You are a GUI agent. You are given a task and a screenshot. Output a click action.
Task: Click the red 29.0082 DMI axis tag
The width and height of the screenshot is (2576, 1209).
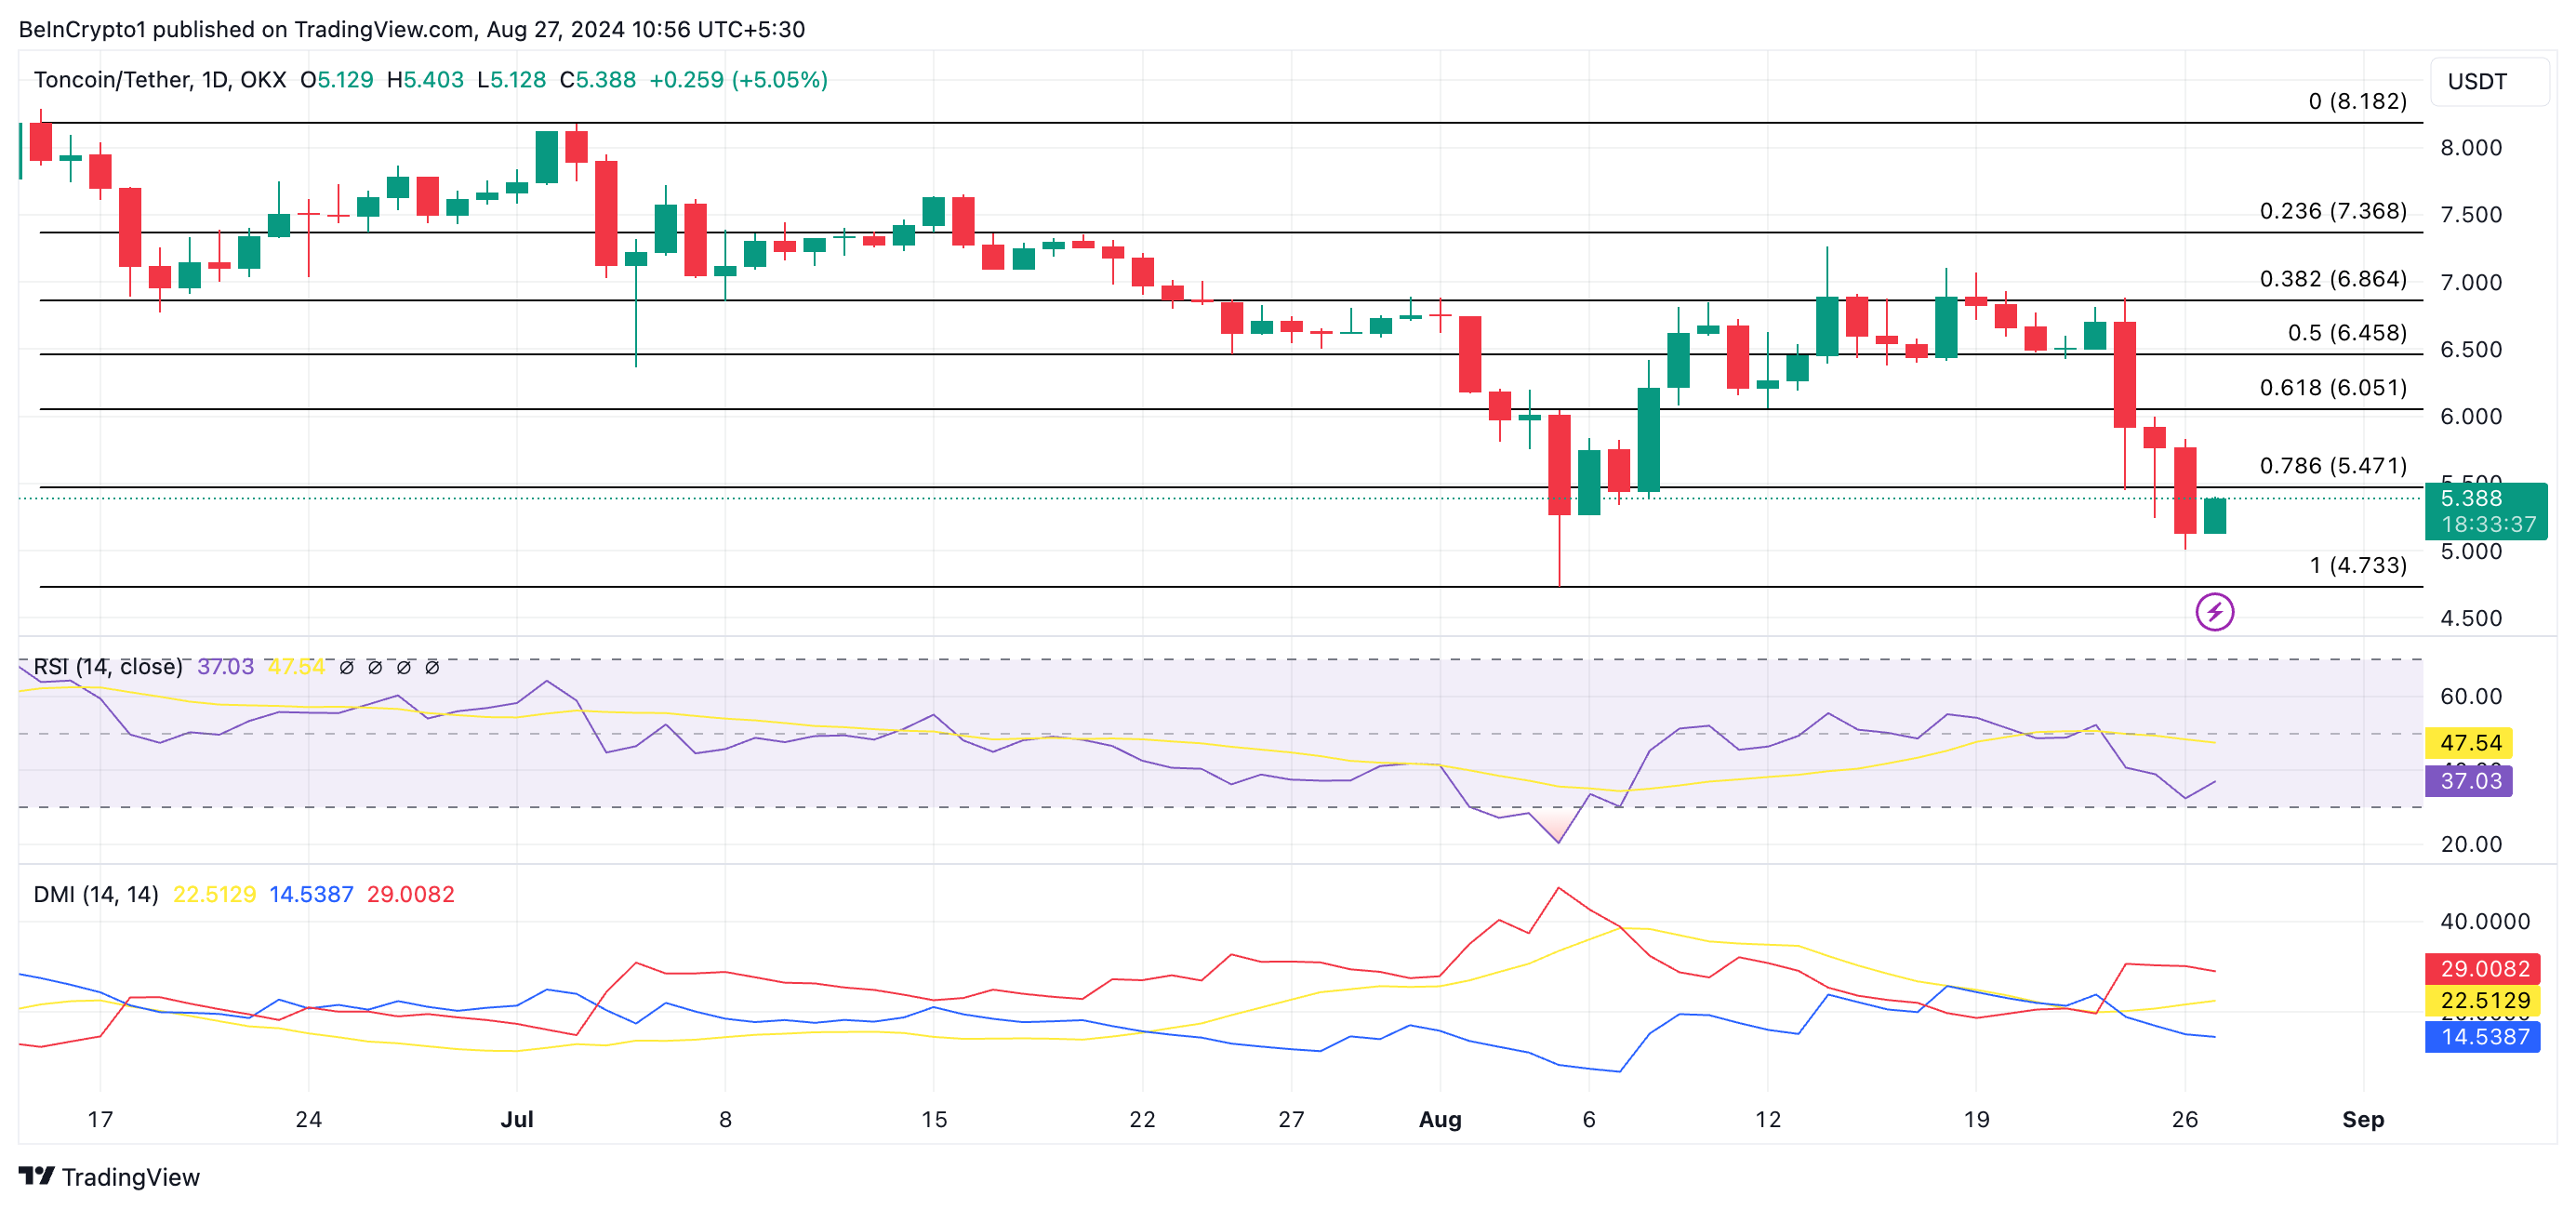pos(2483,968)
